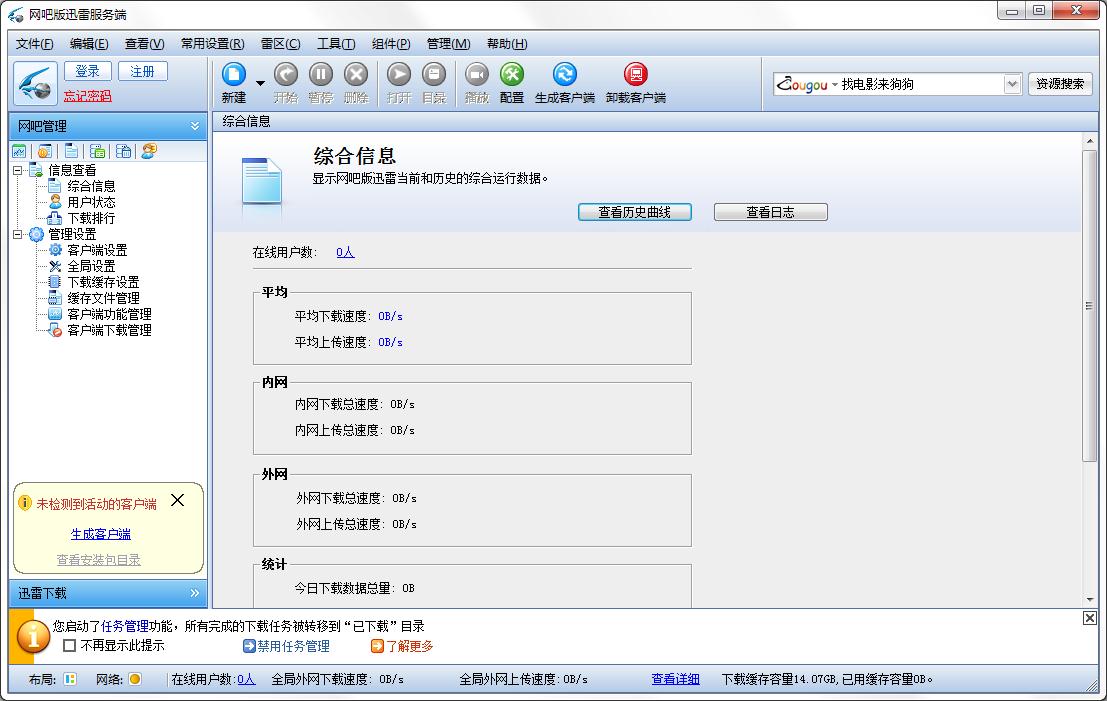The width and height of the screenshot is (1107, 701).
Task: Click the 查看历史曲线 button
Action: pos(634,212)
